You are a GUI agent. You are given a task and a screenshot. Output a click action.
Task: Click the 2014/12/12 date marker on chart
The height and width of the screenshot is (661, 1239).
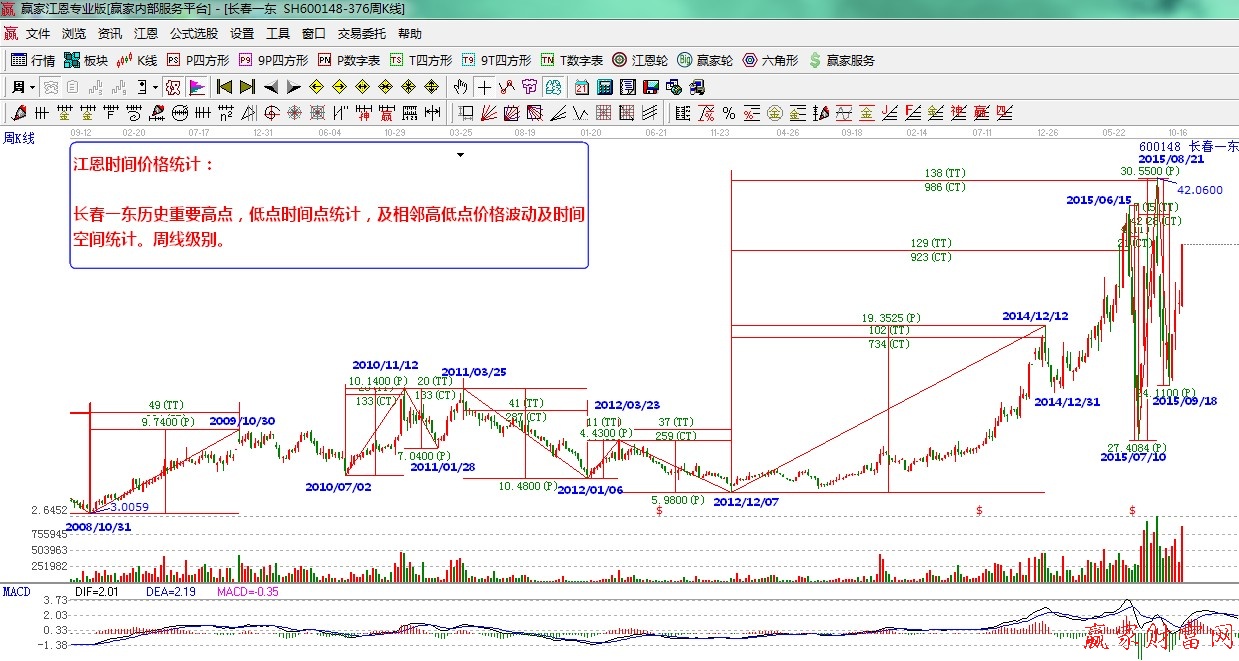[x=1035, y=316]
